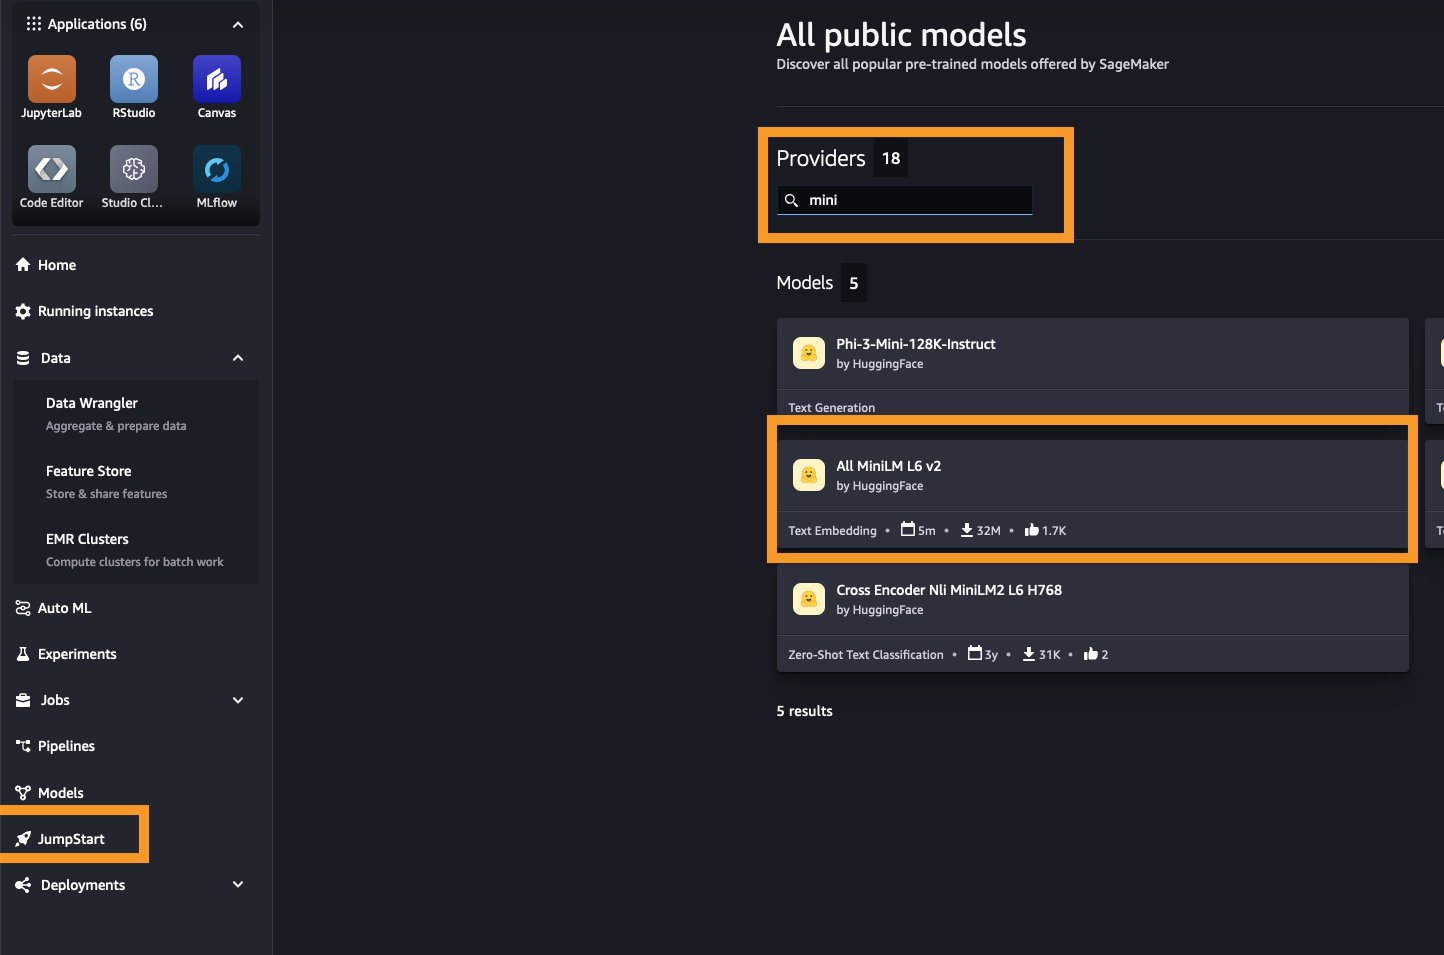This screenshot has height=955, width=1444.
Task: Click calendar icon showing 3y
Action: (x=975, y=653)
